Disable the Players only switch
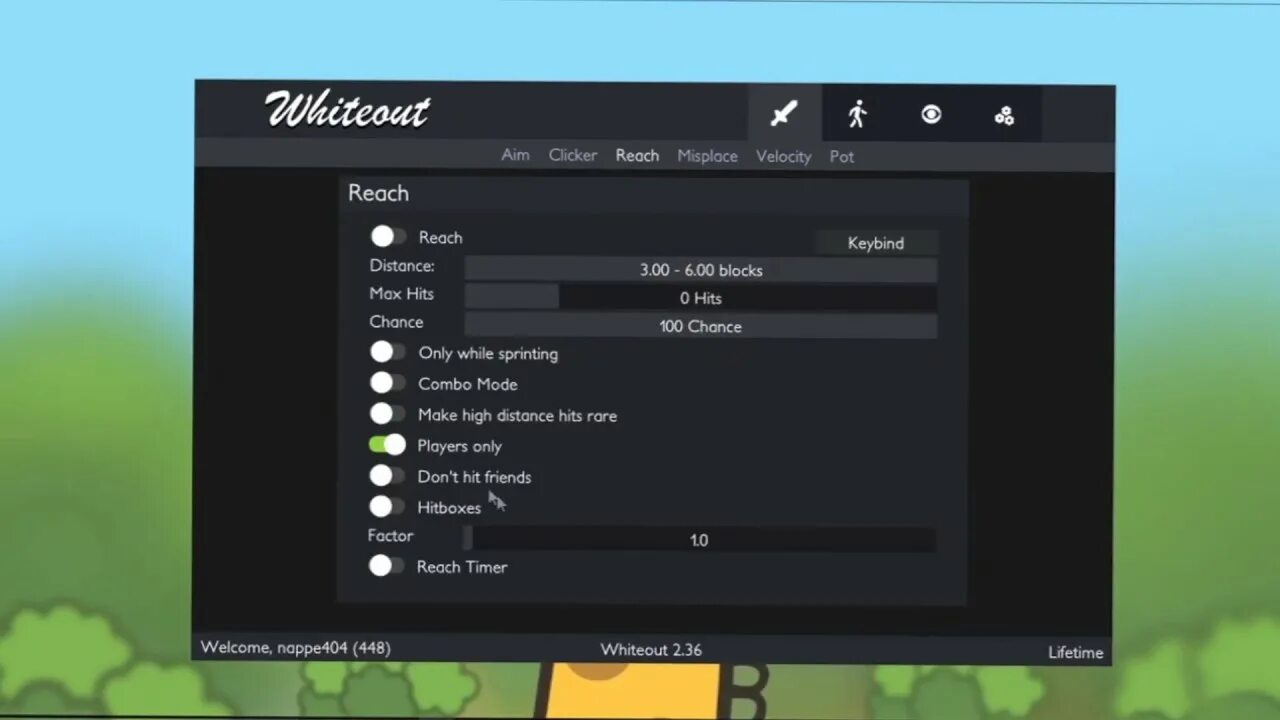 click(x=387, y=445)
